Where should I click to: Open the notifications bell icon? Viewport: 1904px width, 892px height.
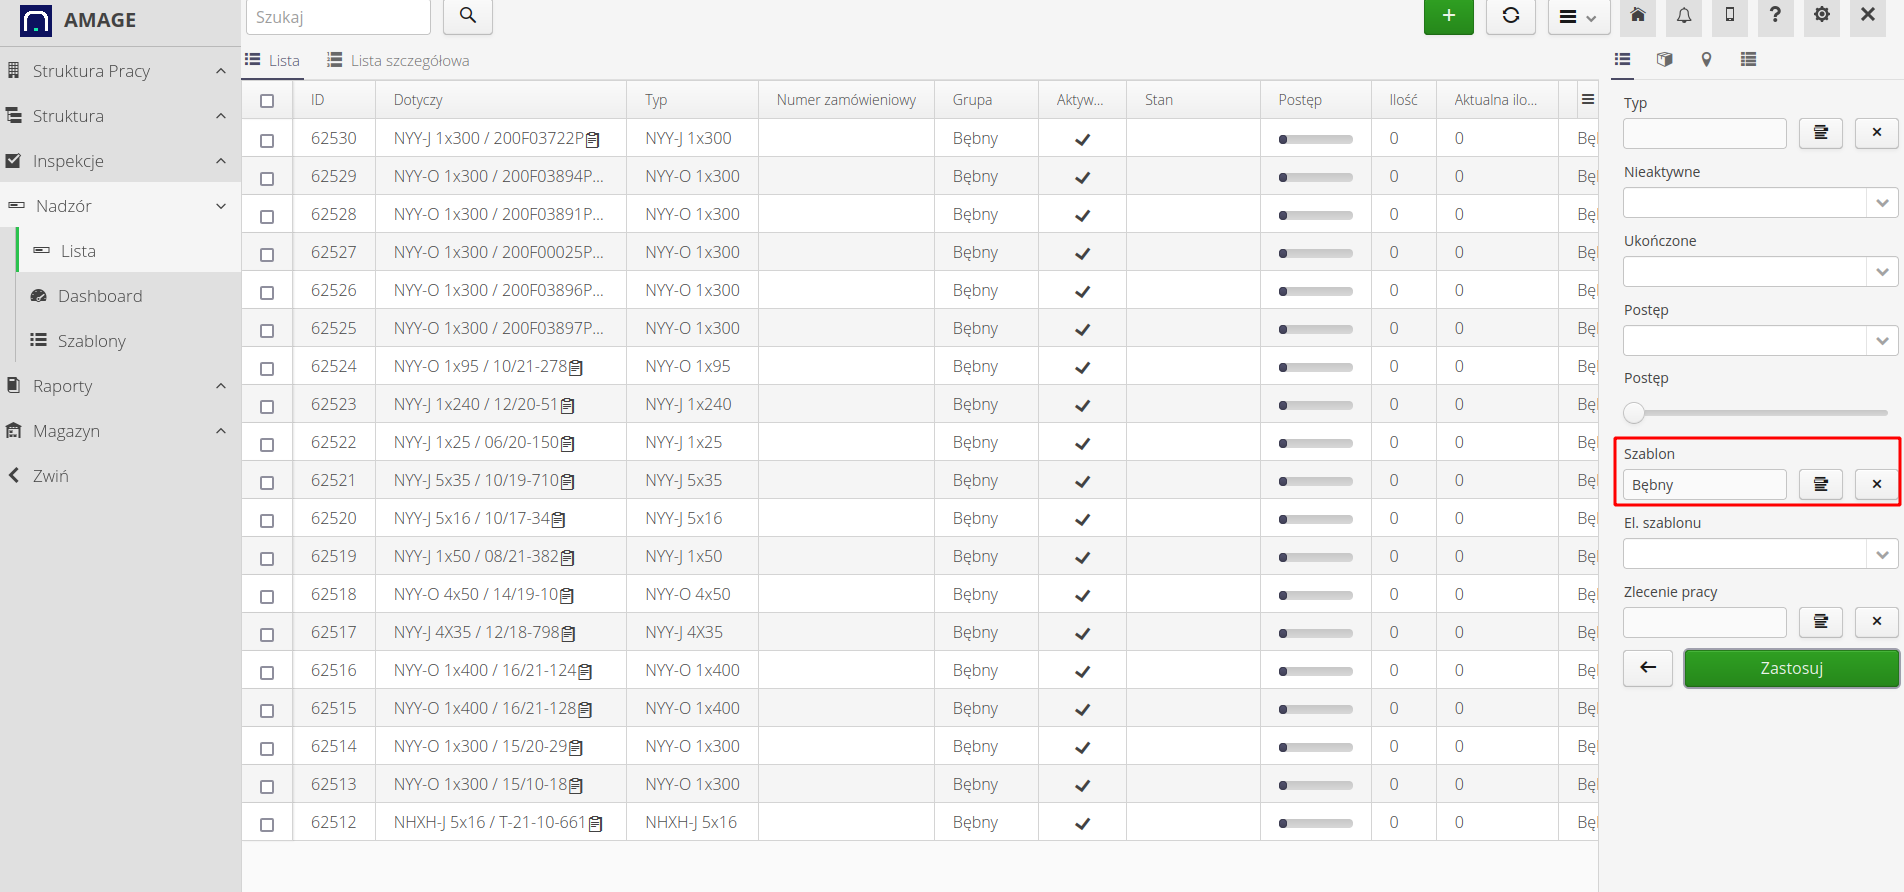1684,16
